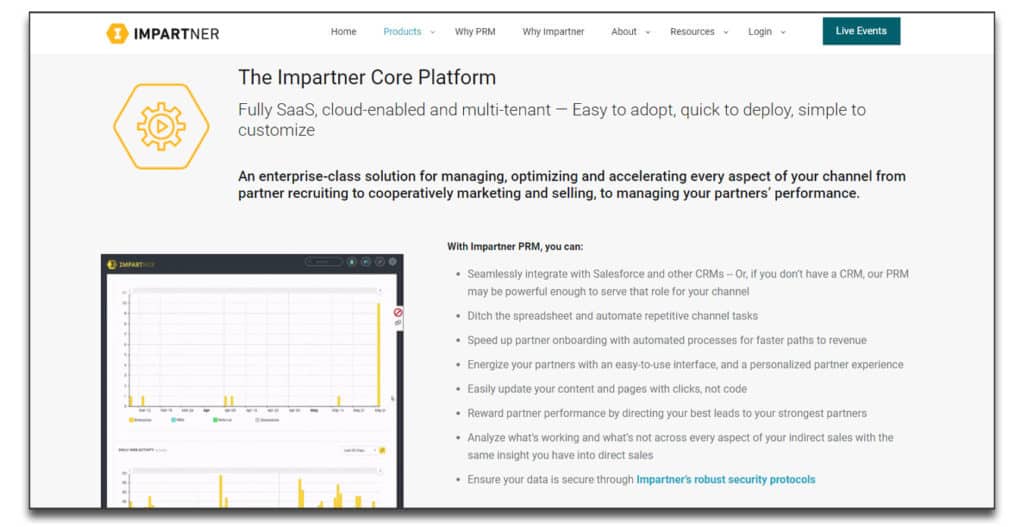Click the Impartner logo inside the dashboard screenshot
Viewport: 1024px width, 527px height.
tap(131, 264)
